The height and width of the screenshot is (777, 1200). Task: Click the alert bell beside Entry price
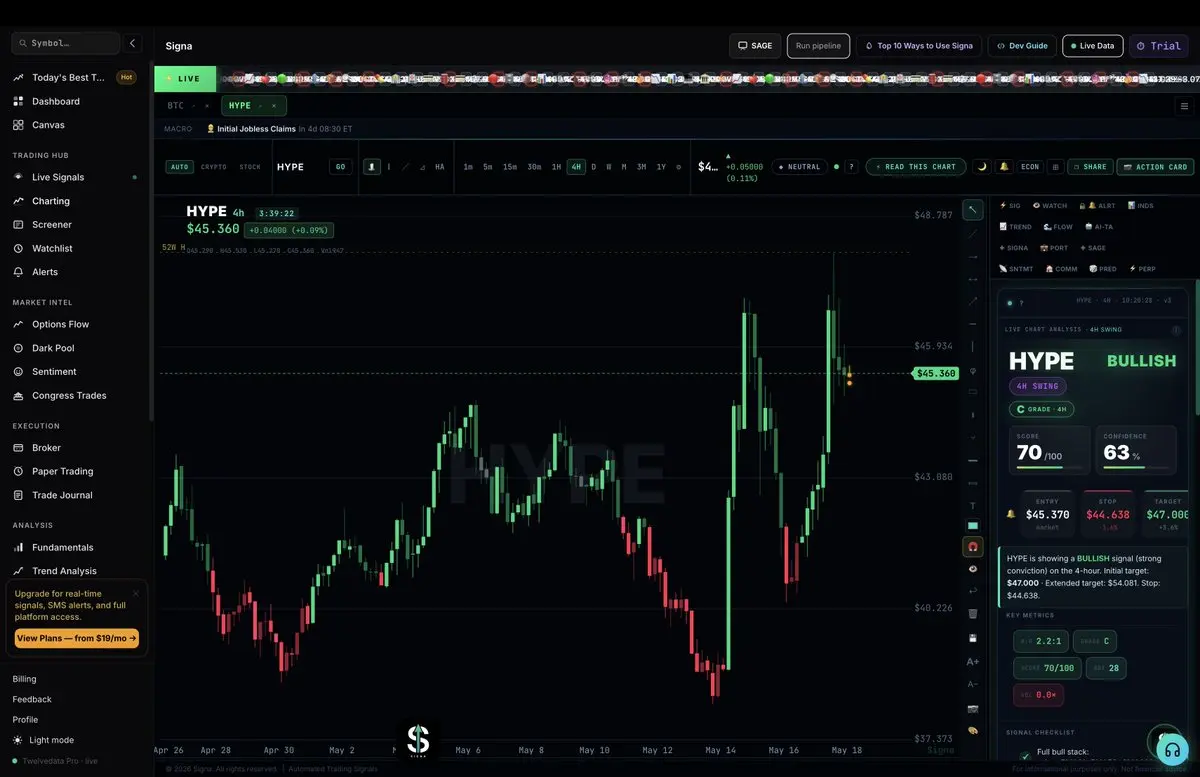pyautogui.click(x=1010, y=514)
